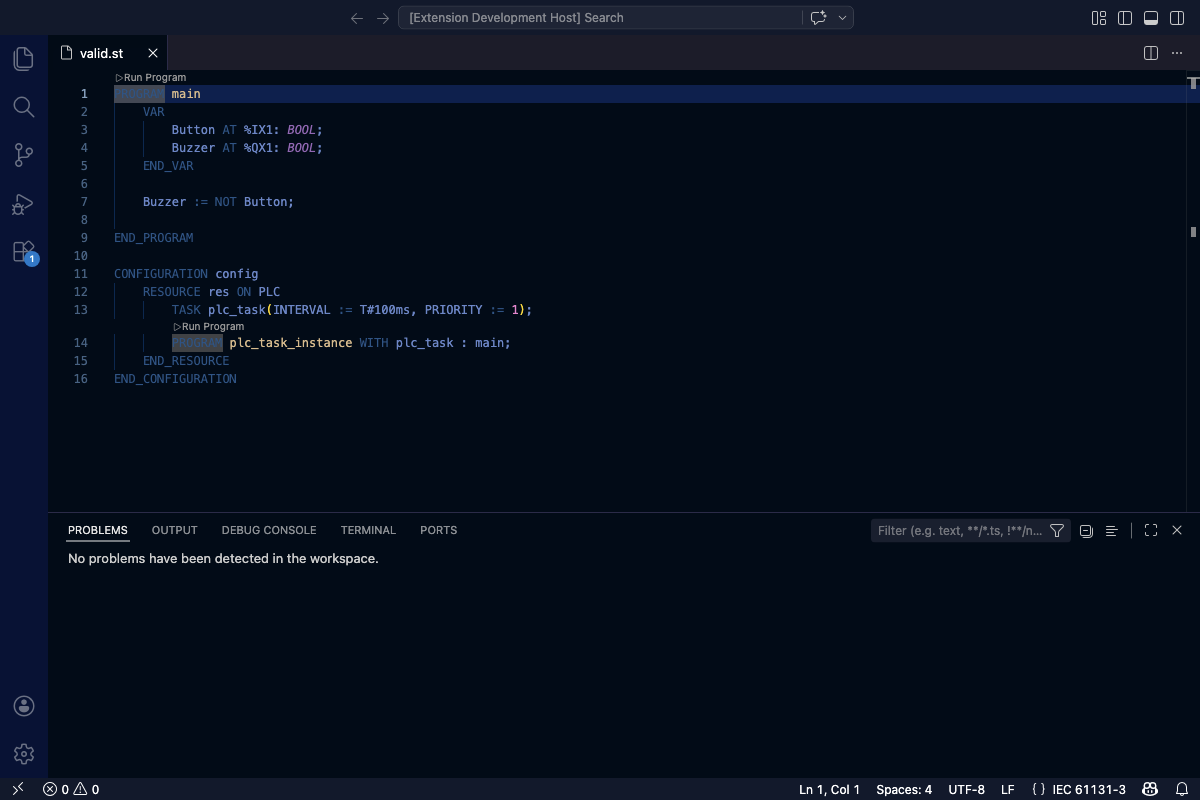Click 'END_CONFIGURATION' on line 16

pos(175,379)
